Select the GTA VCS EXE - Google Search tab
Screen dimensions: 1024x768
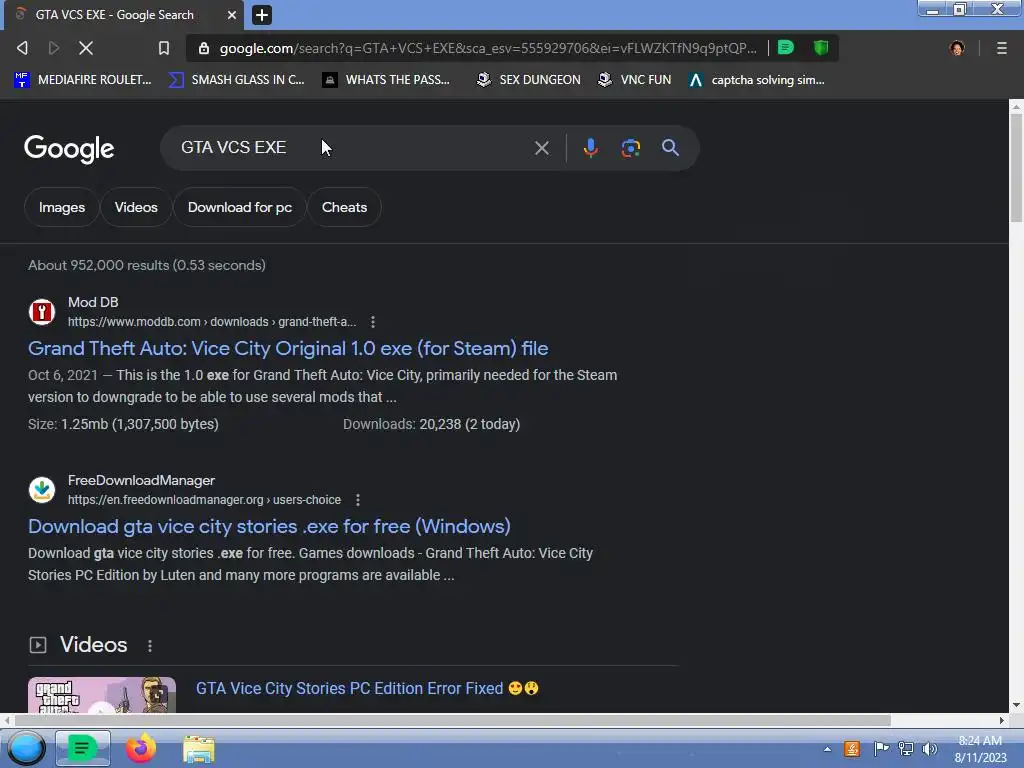124,15
